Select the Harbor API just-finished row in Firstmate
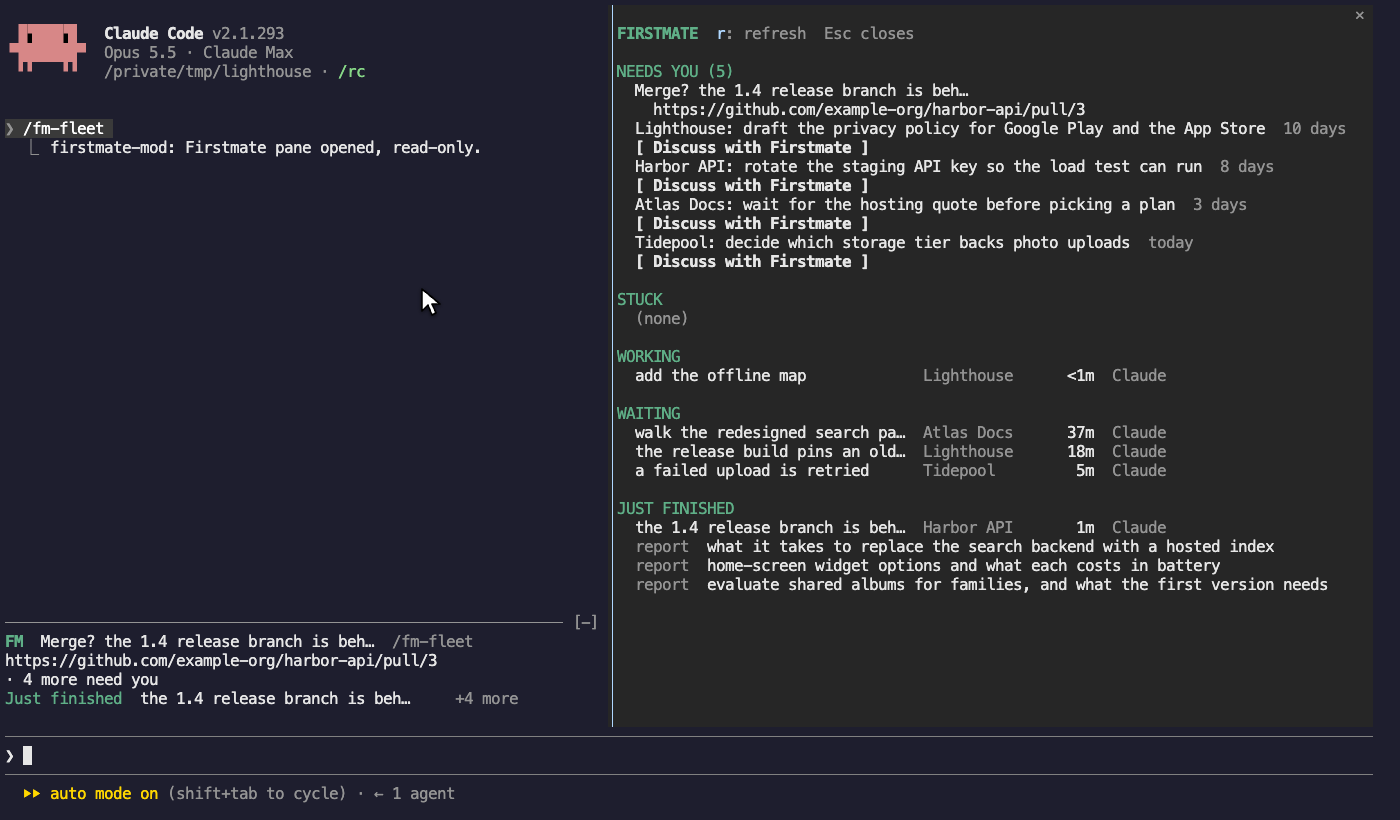The width and height of the screenshot is (1400, 820). click(x=900, y=527)
